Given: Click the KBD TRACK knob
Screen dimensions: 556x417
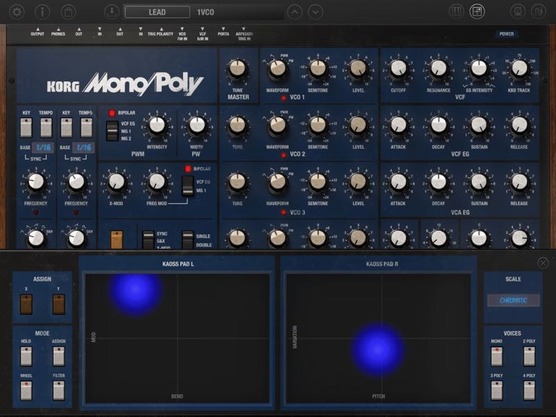Looking at the screenshot, I should (x=519, y=68).
